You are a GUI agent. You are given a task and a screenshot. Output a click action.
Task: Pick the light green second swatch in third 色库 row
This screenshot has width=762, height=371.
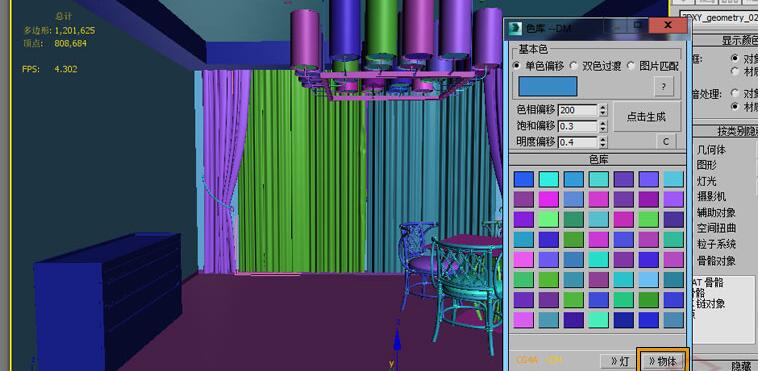pos(548,219)
